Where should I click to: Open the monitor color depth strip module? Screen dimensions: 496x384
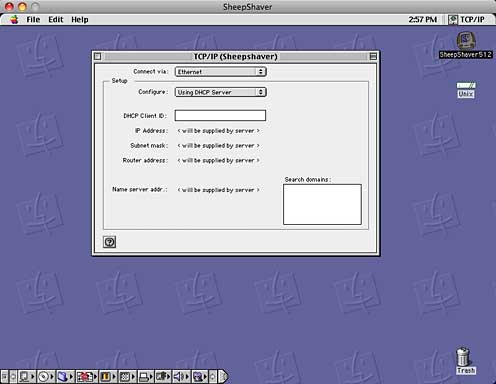108,377
